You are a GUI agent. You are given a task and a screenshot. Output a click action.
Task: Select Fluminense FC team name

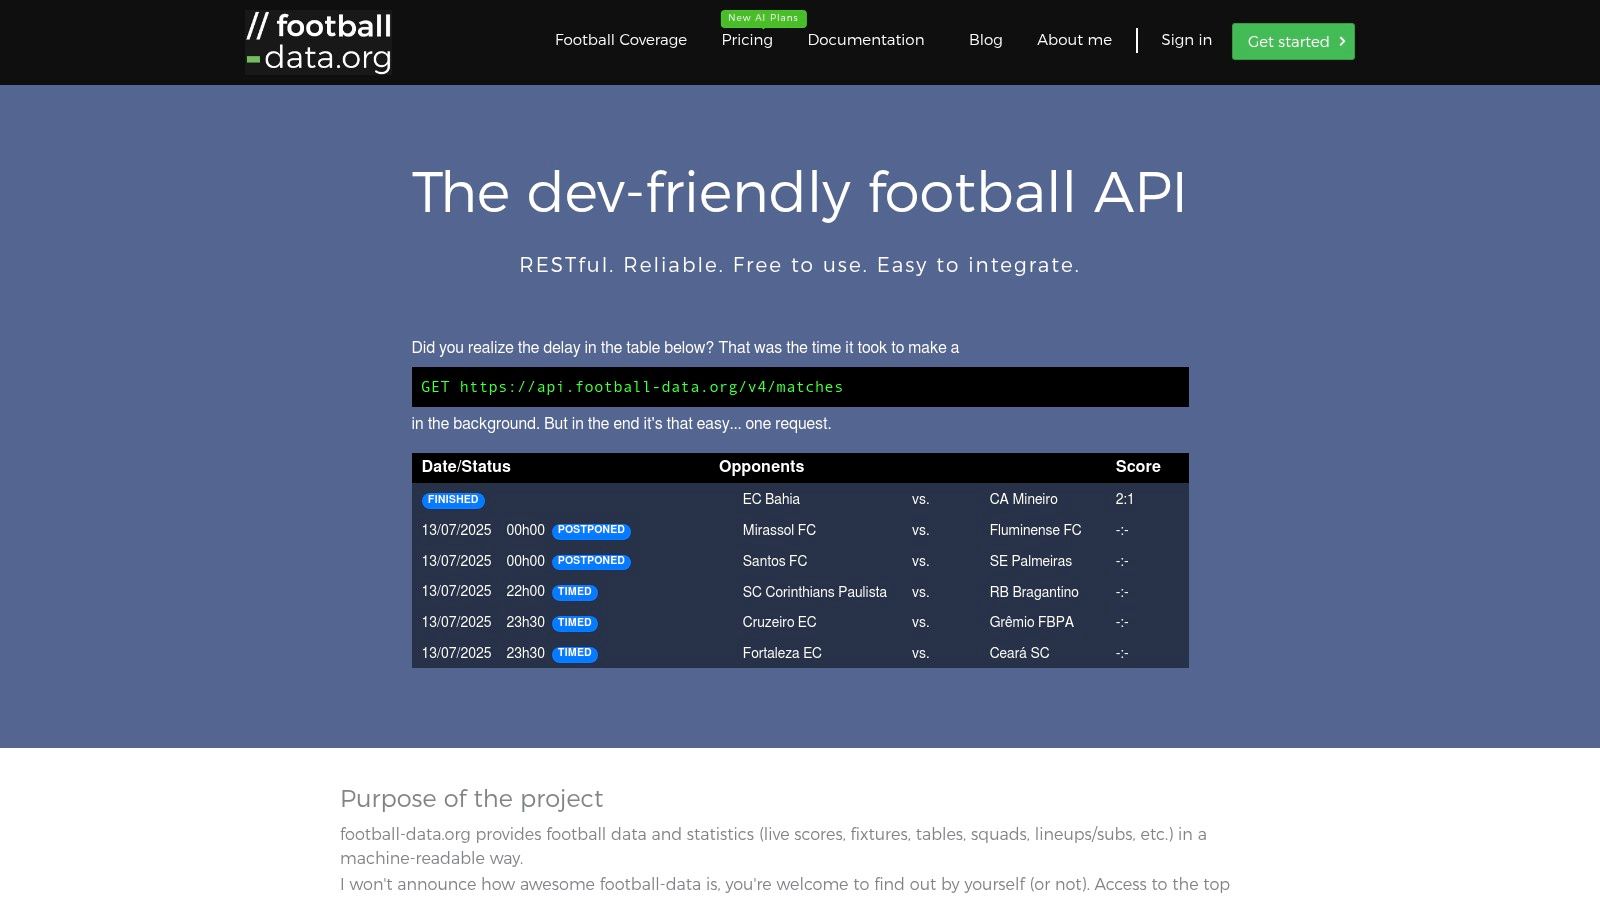(1035, 530)
